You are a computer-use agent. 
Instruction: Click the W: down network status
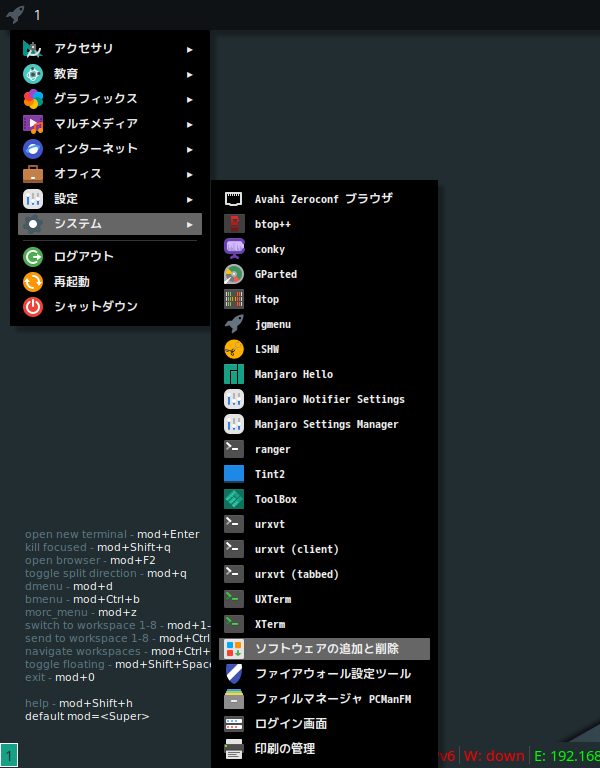click(x=494, y=756)
